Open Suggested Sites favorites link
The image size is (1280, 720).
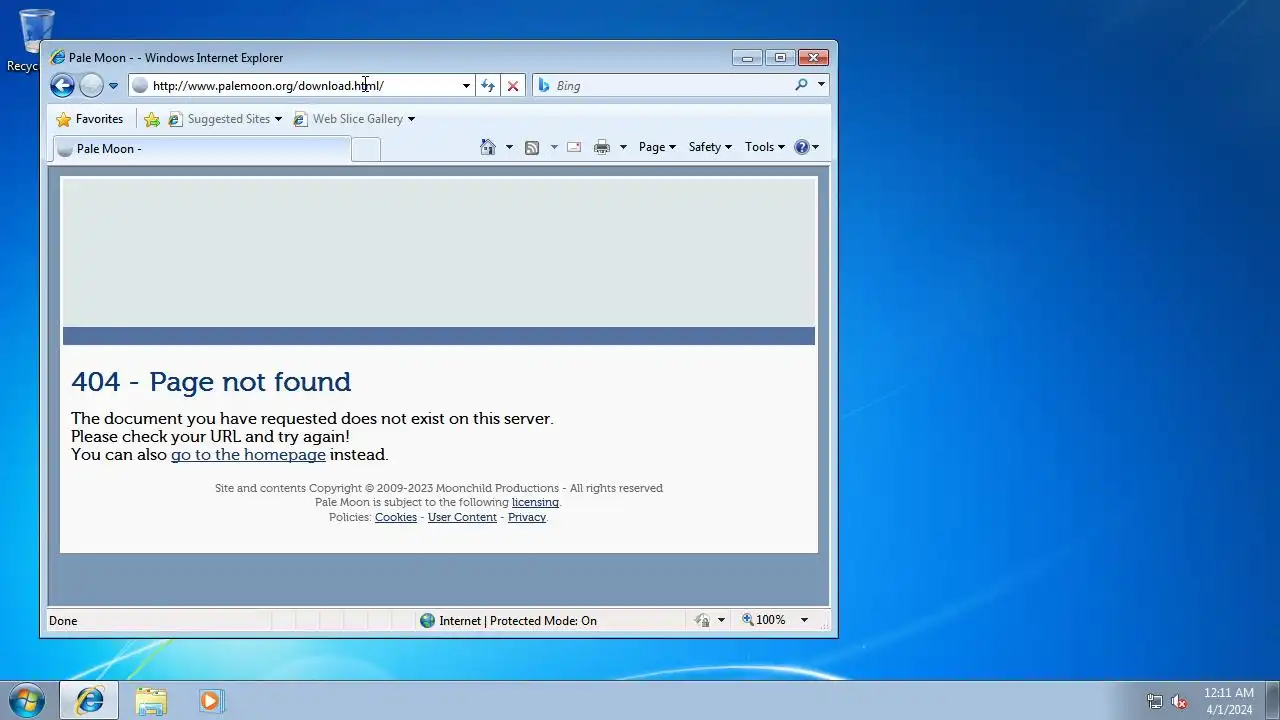tap(225, 119)
